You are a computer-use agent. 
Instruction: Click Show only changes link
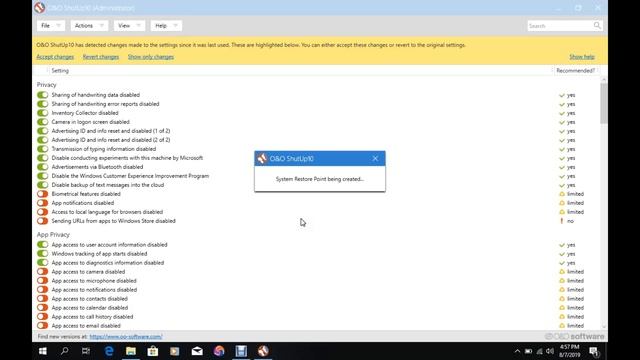151,57
